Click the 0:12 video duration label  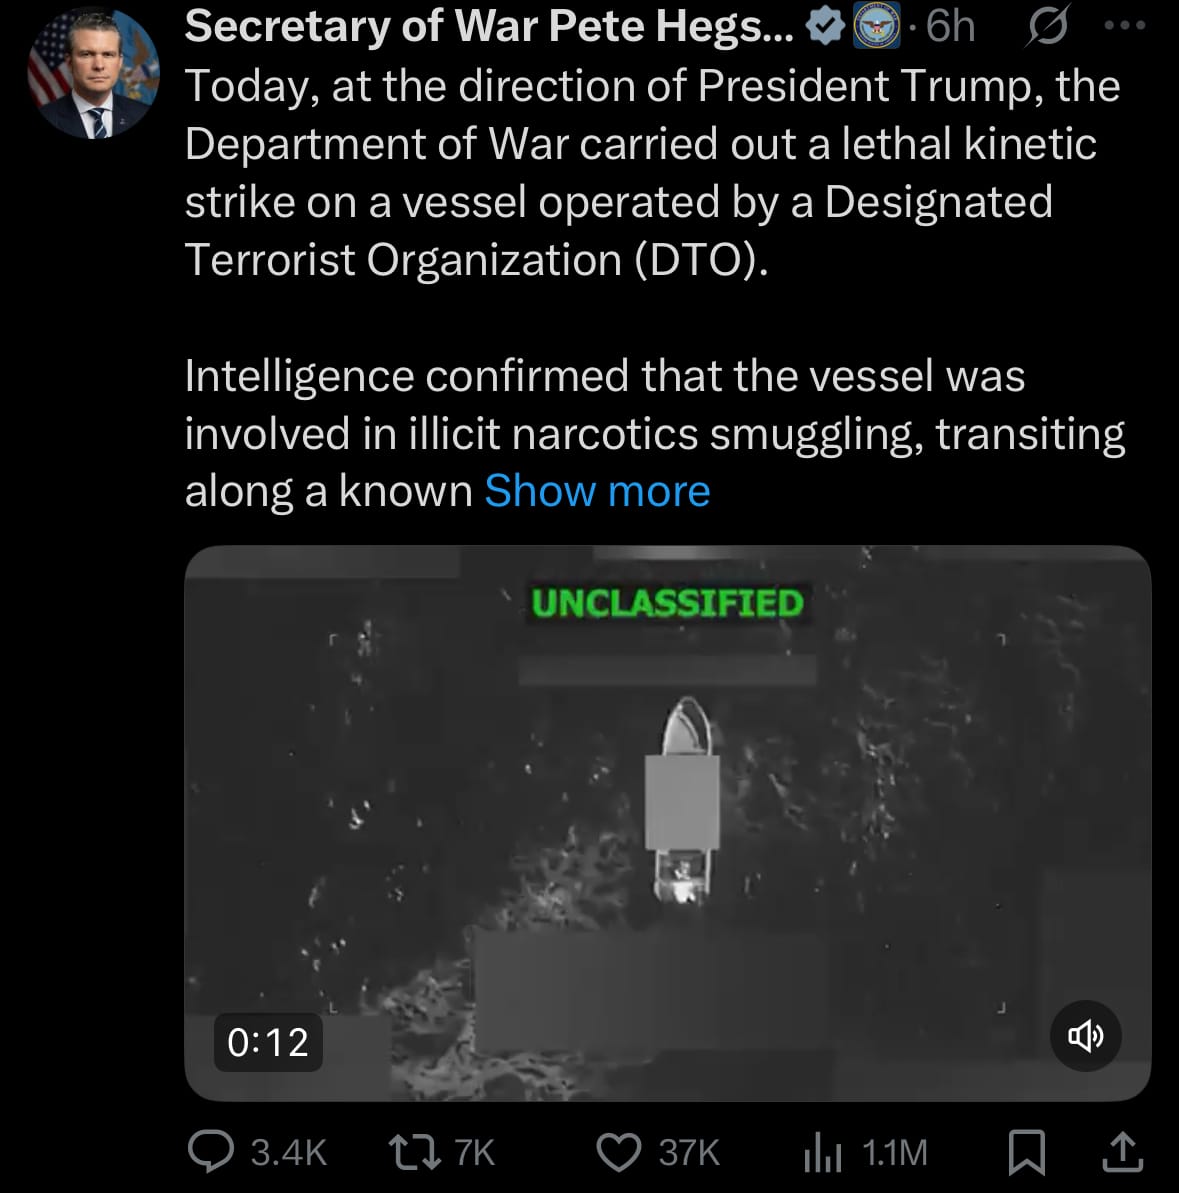268,1042
